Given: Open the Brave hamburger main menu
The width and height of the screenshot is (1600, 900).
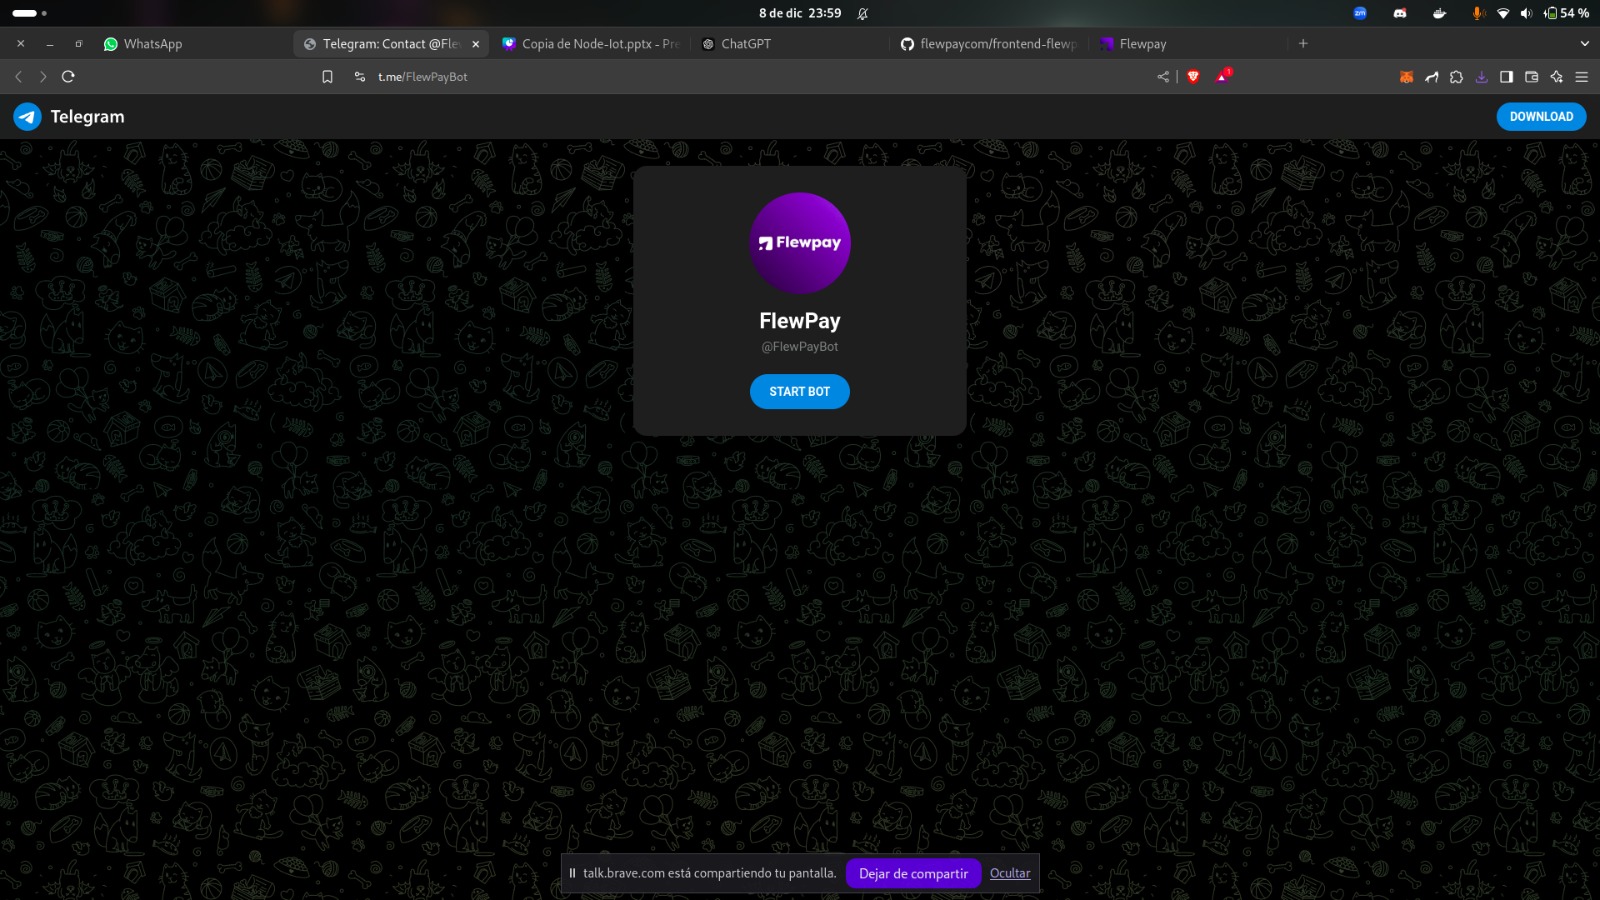Looking at the screenshot, I should [1581, 77].
